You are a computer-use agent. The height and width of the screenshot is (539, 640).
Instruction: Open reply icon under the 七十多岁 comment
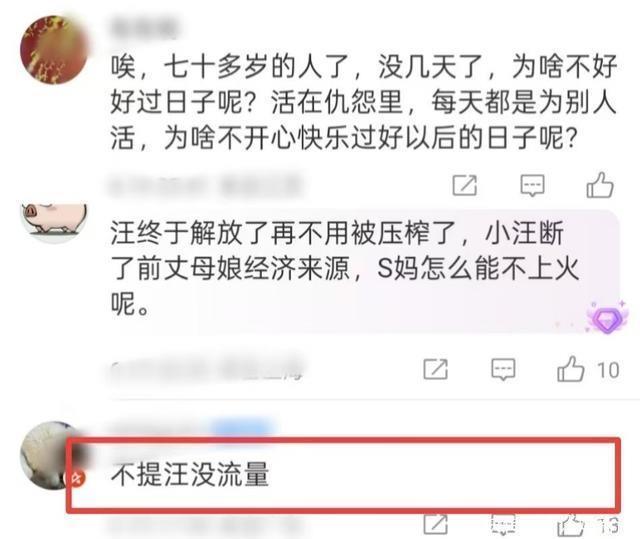[x=532, y=186]
